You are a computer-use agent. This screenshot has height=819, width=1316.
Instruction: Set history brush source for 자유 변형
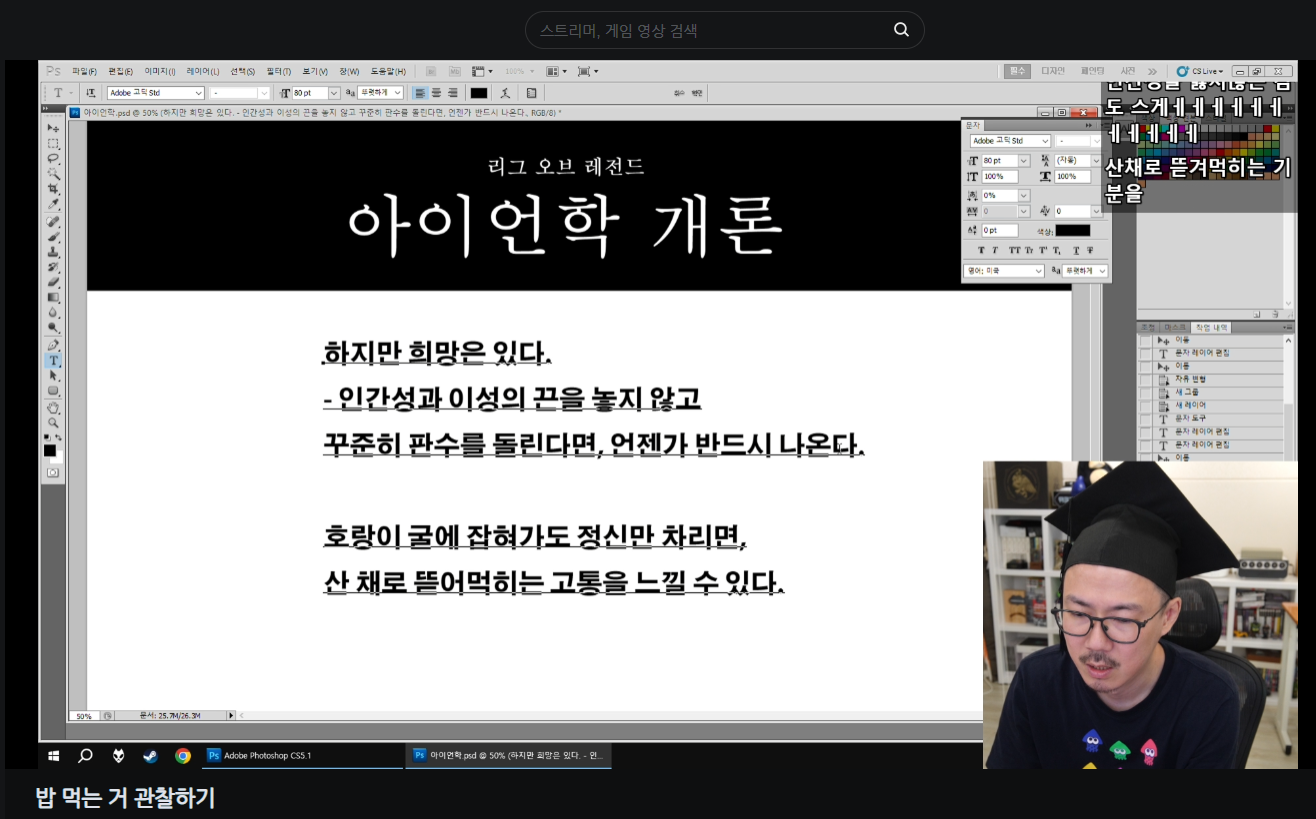pos(1145,380)
